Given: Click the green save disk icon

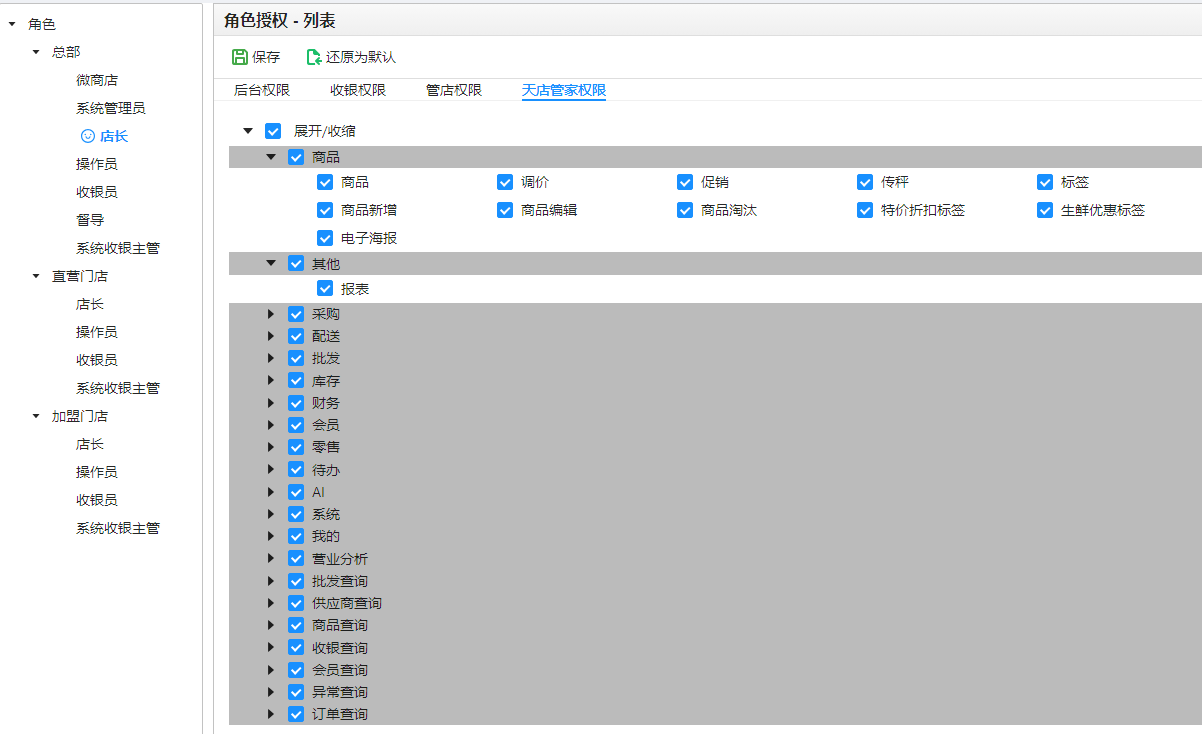Looking at the screenshot, I should pos(240,57).
